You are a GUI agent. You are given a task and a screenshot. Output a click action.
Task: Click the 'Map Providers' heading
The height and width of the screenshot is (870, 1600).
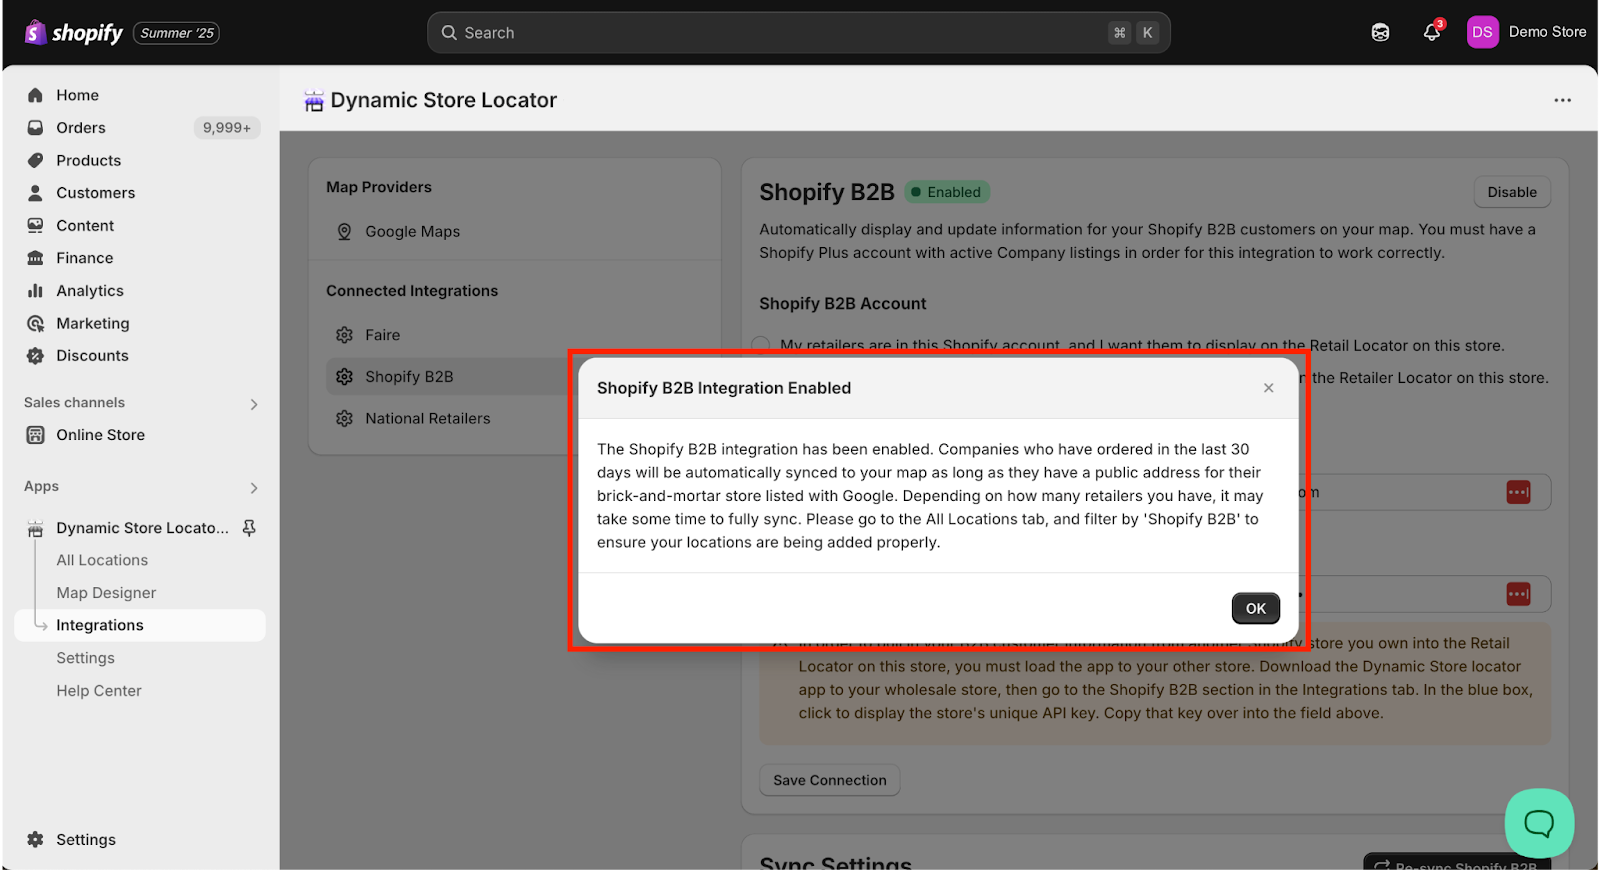pos(379,187)
